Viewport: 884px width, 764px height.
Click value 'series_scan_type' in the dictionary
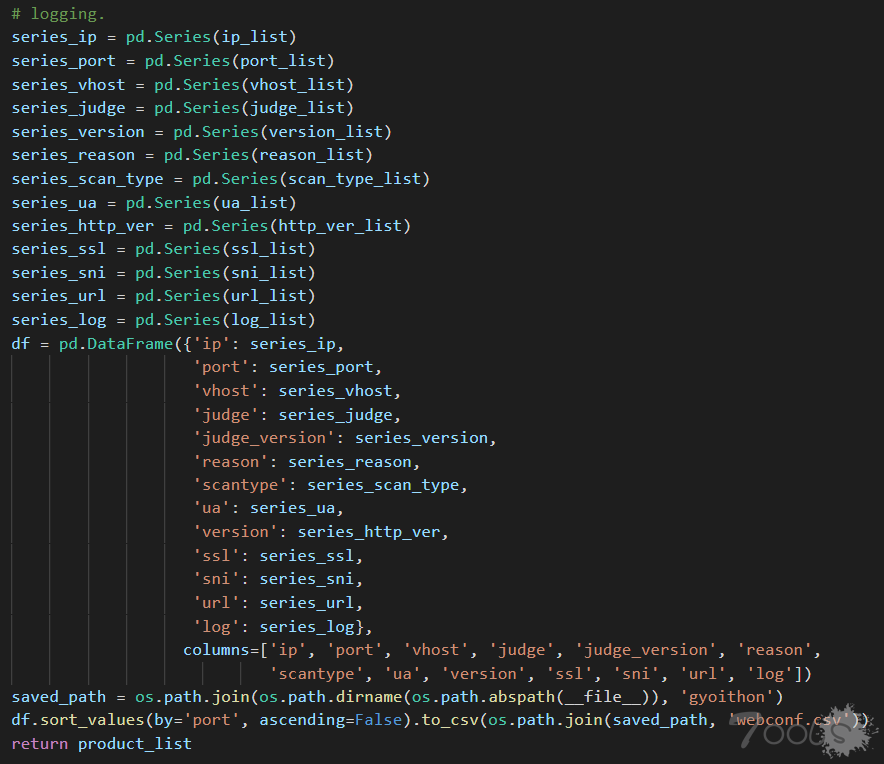(383, 485)
